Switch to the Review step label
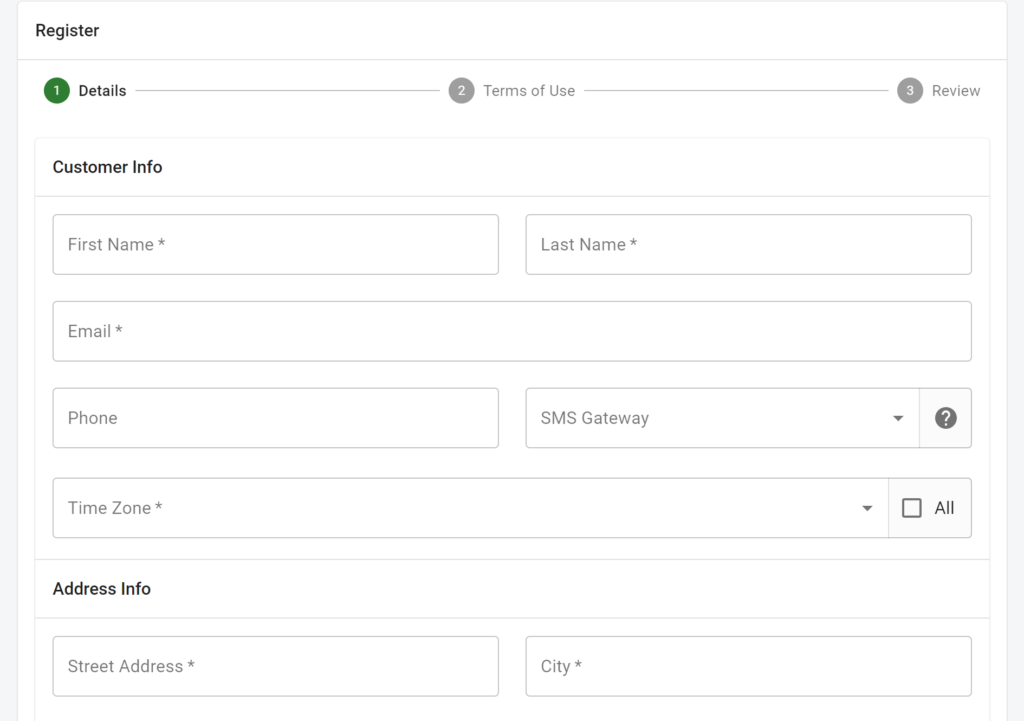This screenshot has width=1024, height=721. click(956, 91)
